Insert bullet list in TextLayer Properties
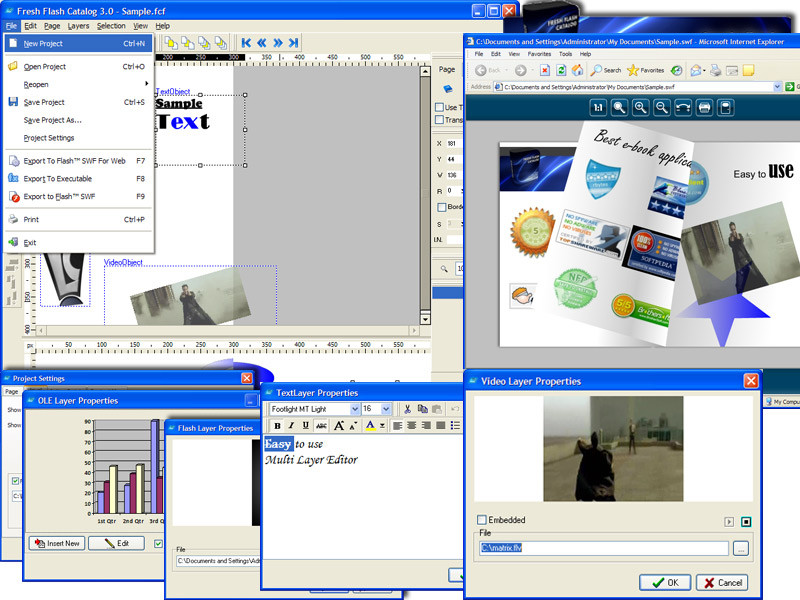The image size is (800, 600). 455,426
